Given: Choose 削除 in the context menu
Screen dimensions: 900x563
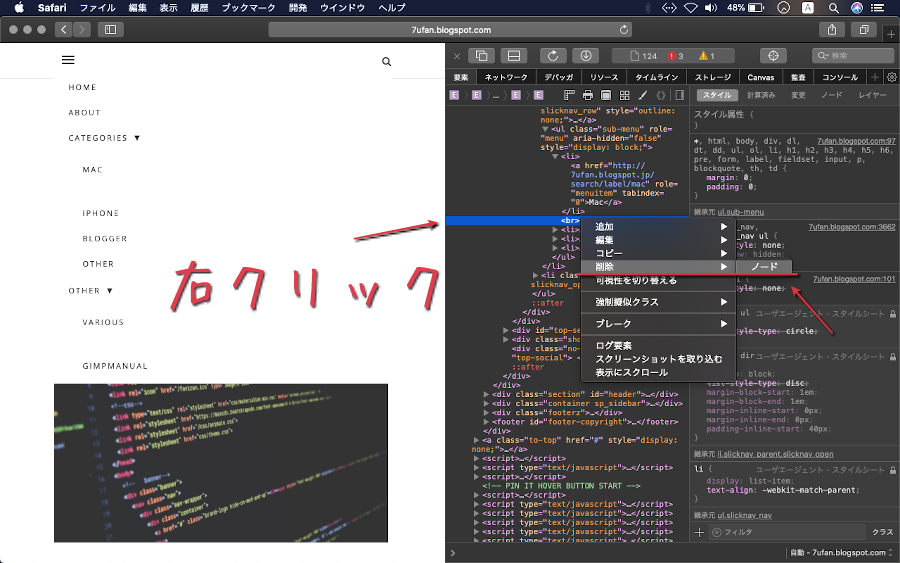Looking at the screenshot, I should [x=659, y=266].
